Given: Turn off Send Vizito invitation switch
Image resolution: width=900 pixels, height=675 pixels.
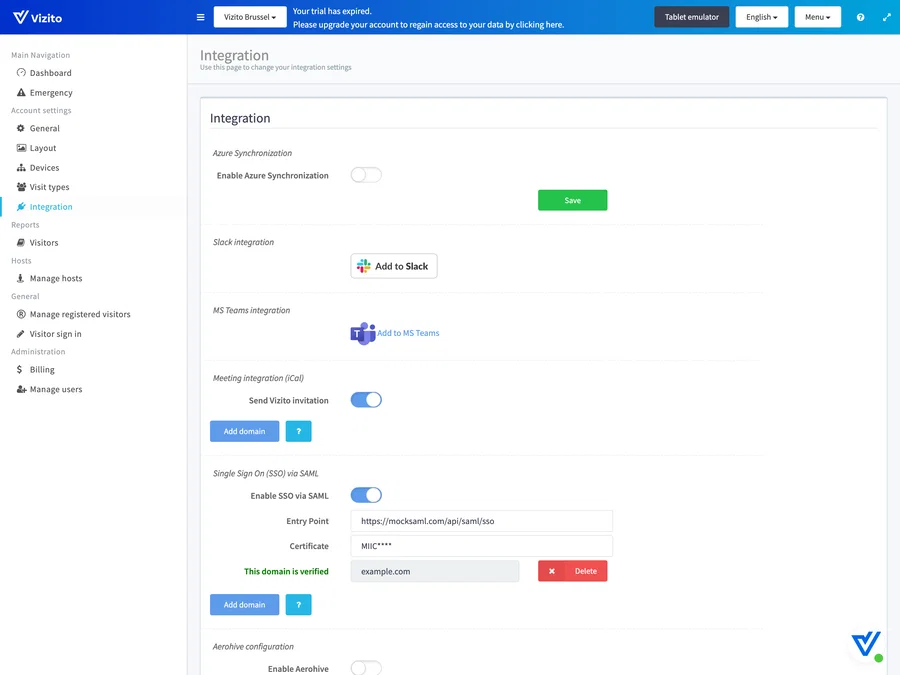Looking at the screenshot, I should [366, 400].
